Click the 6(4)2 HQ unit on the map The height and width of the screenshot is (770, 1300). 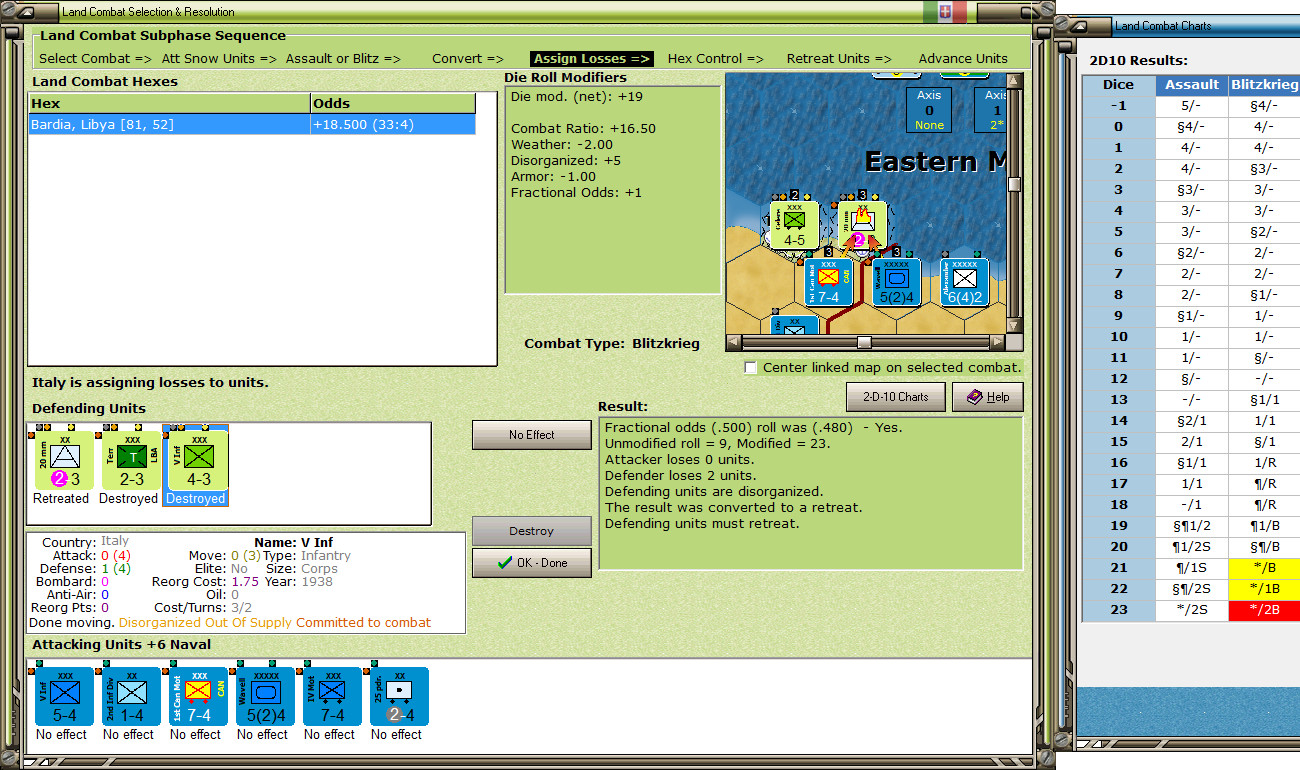(964, 282)
